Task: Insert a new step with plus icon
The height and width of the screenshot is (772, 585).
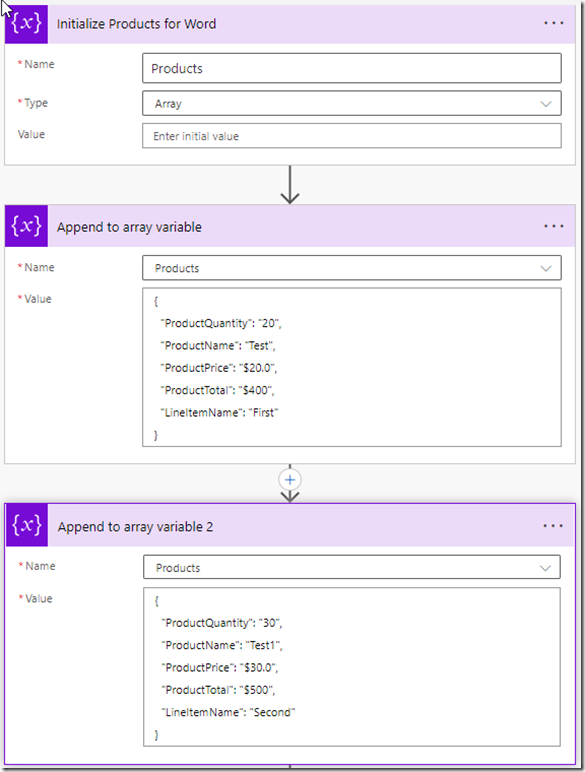Action: click(290, 480)
